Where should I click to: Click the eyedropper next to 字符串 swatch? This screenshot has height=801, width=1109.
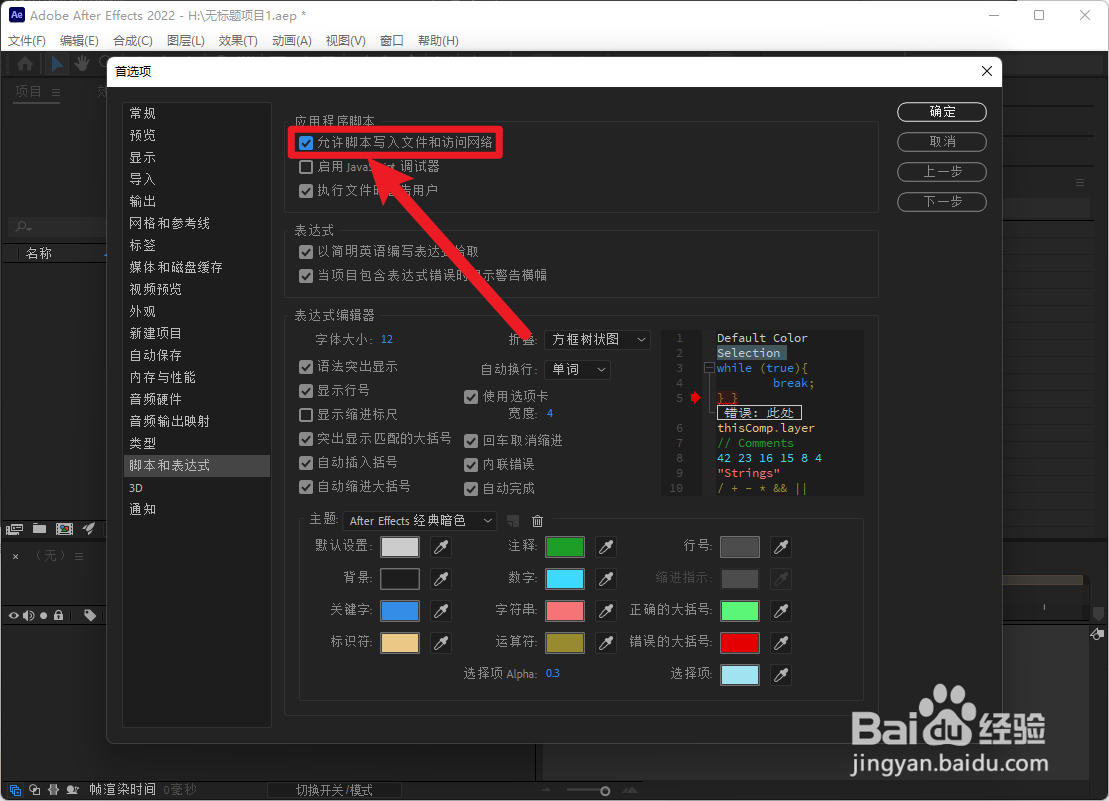click(x=605, y=611)
